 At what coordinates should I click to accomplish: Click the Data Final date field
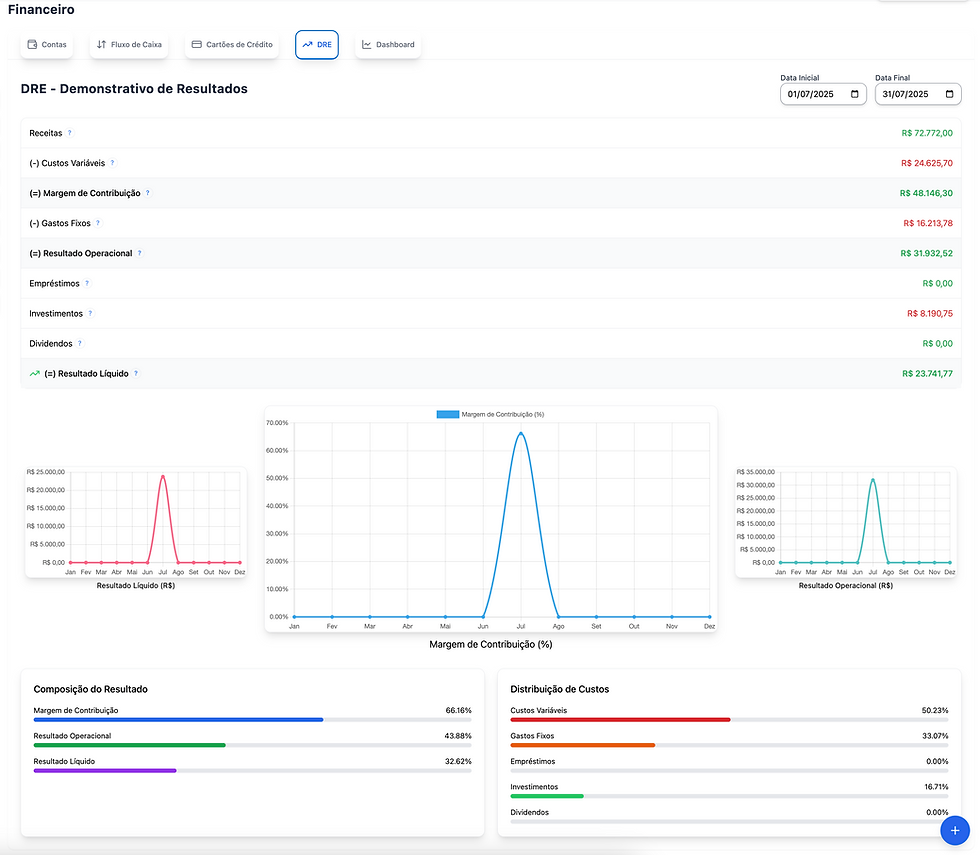tap(918, 94)
